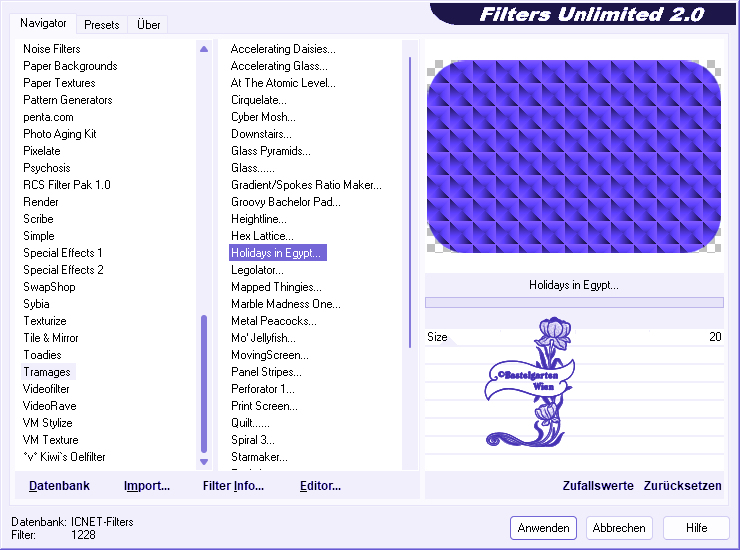Open the Über tab

coord(148,25)
